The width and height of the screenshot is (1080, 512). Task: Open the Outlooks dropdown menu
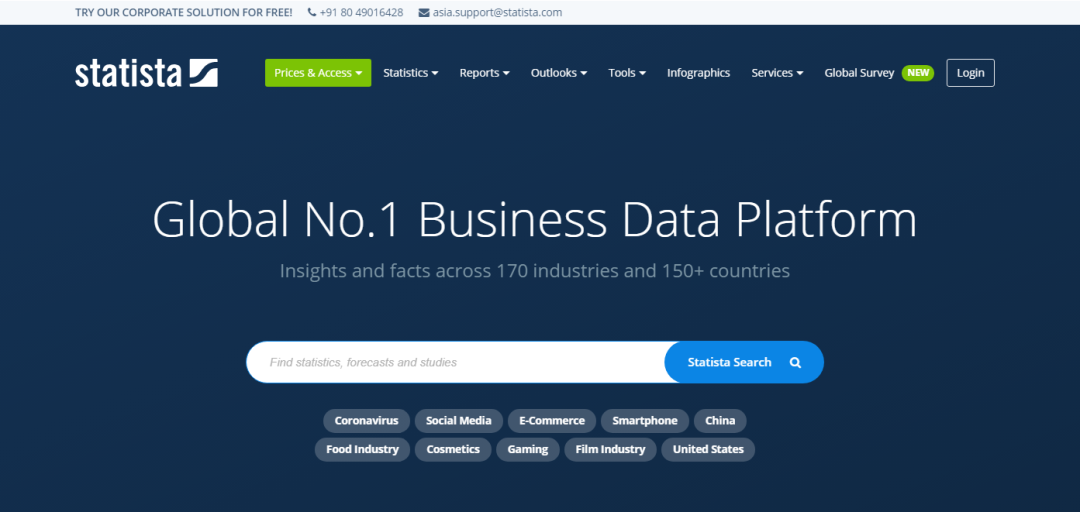(559, 73)
